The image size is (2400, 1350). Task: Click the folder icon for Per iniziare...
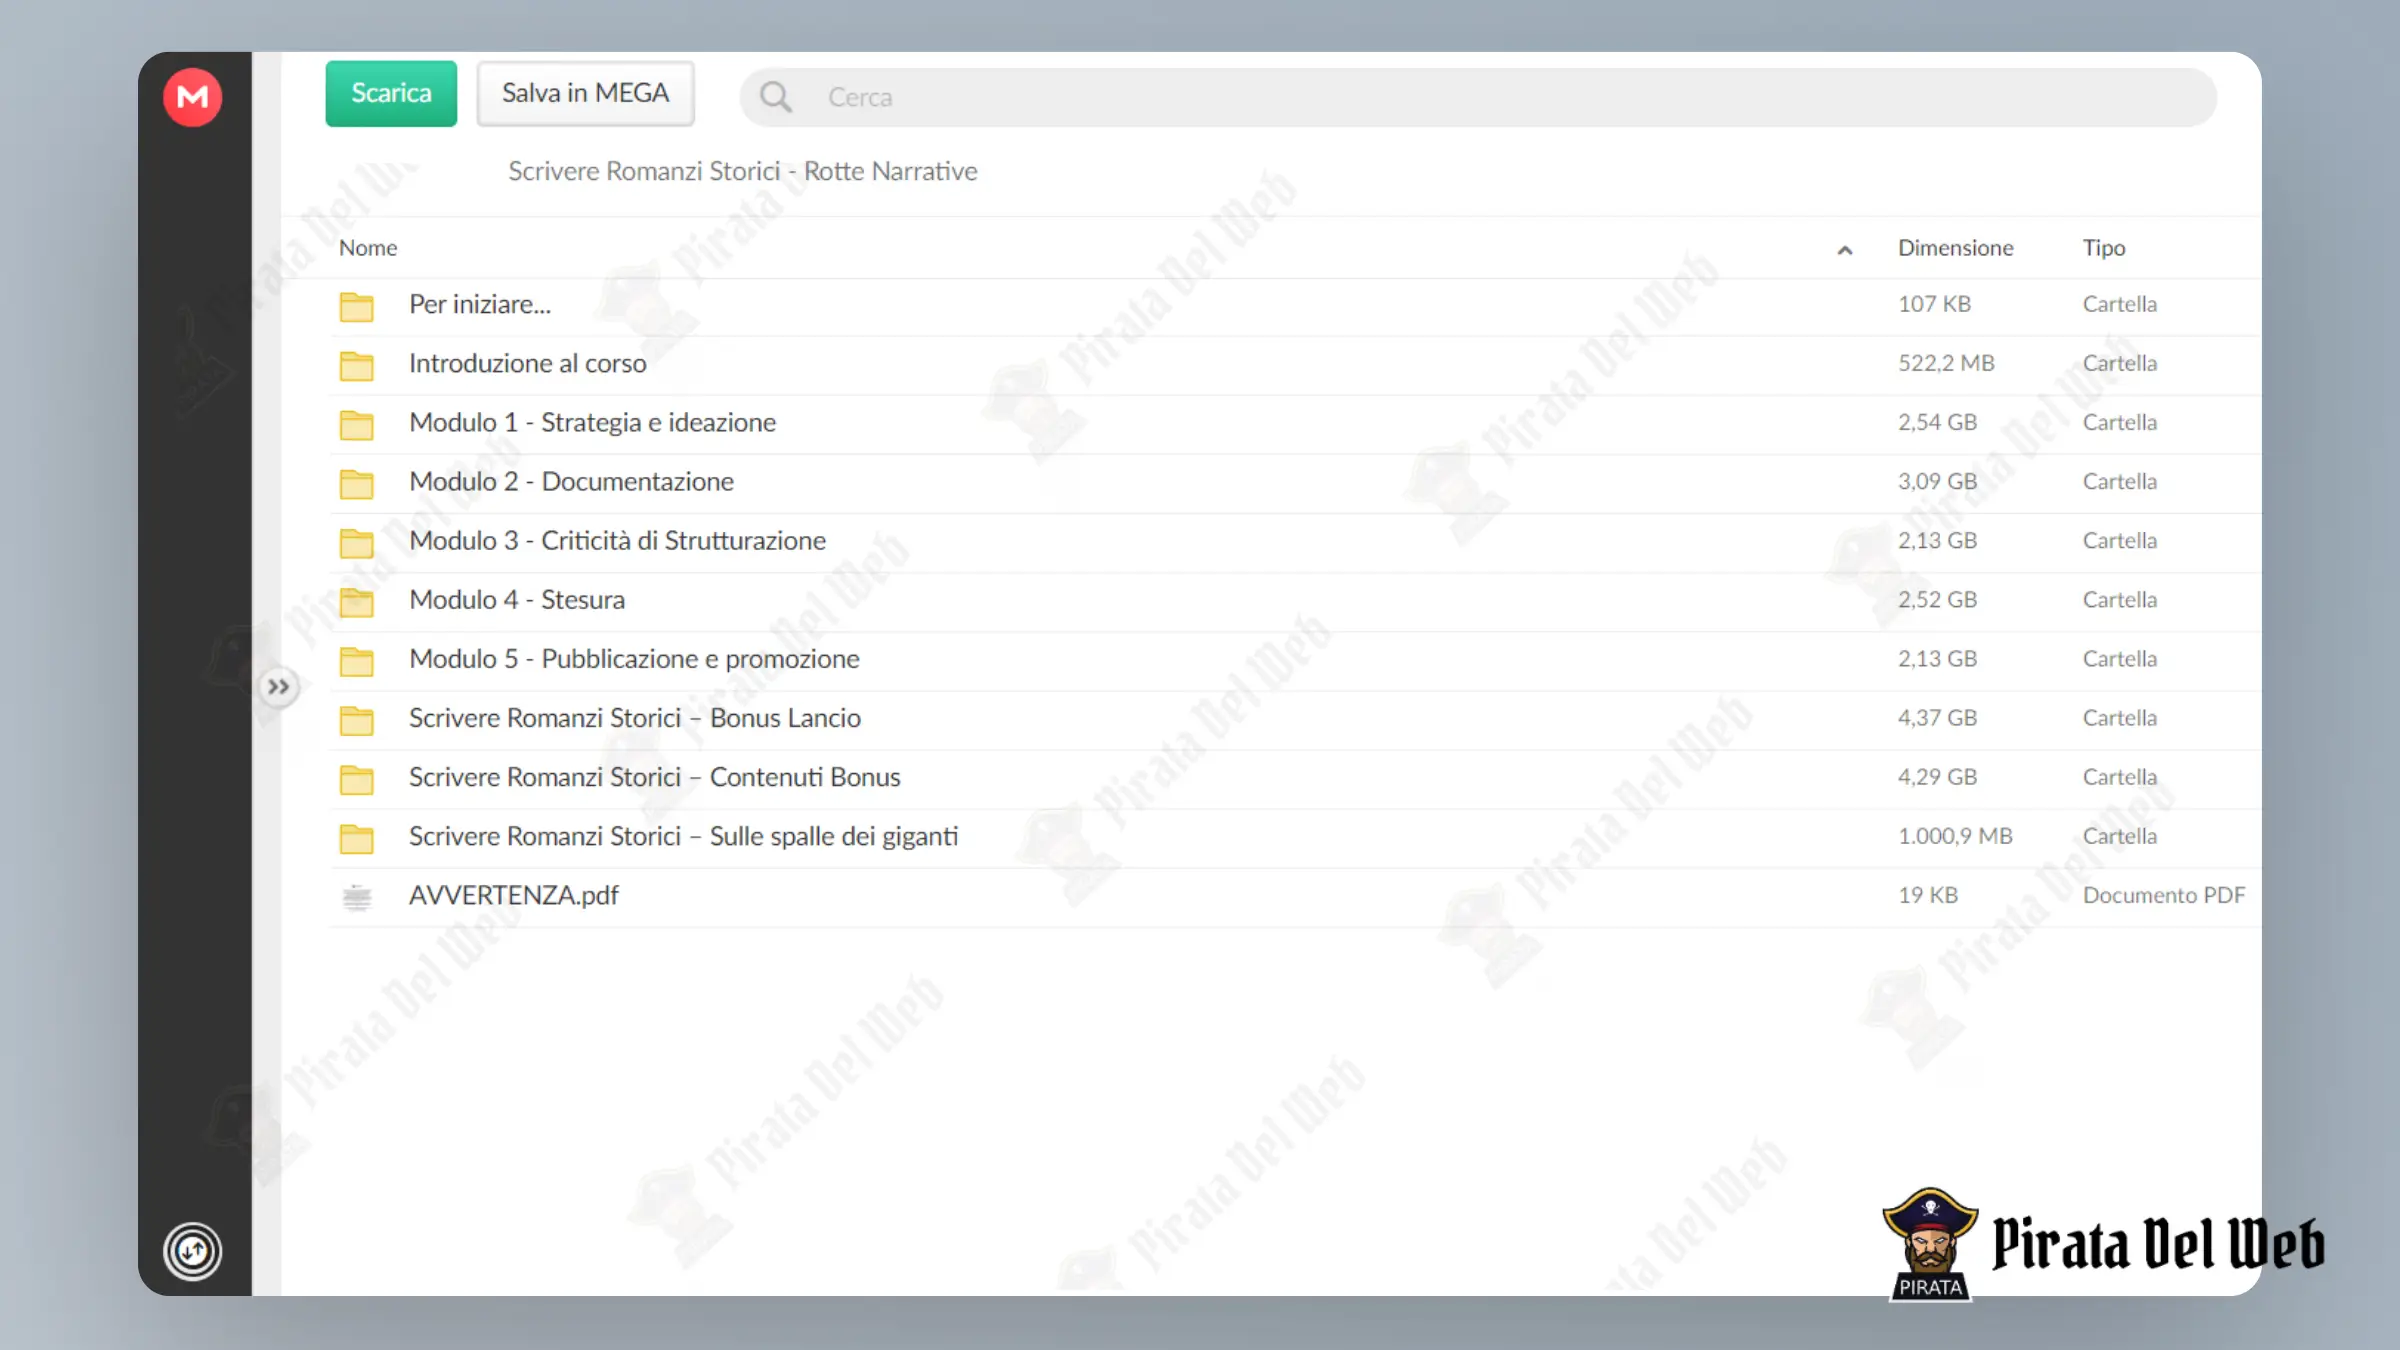click(356, 306)
